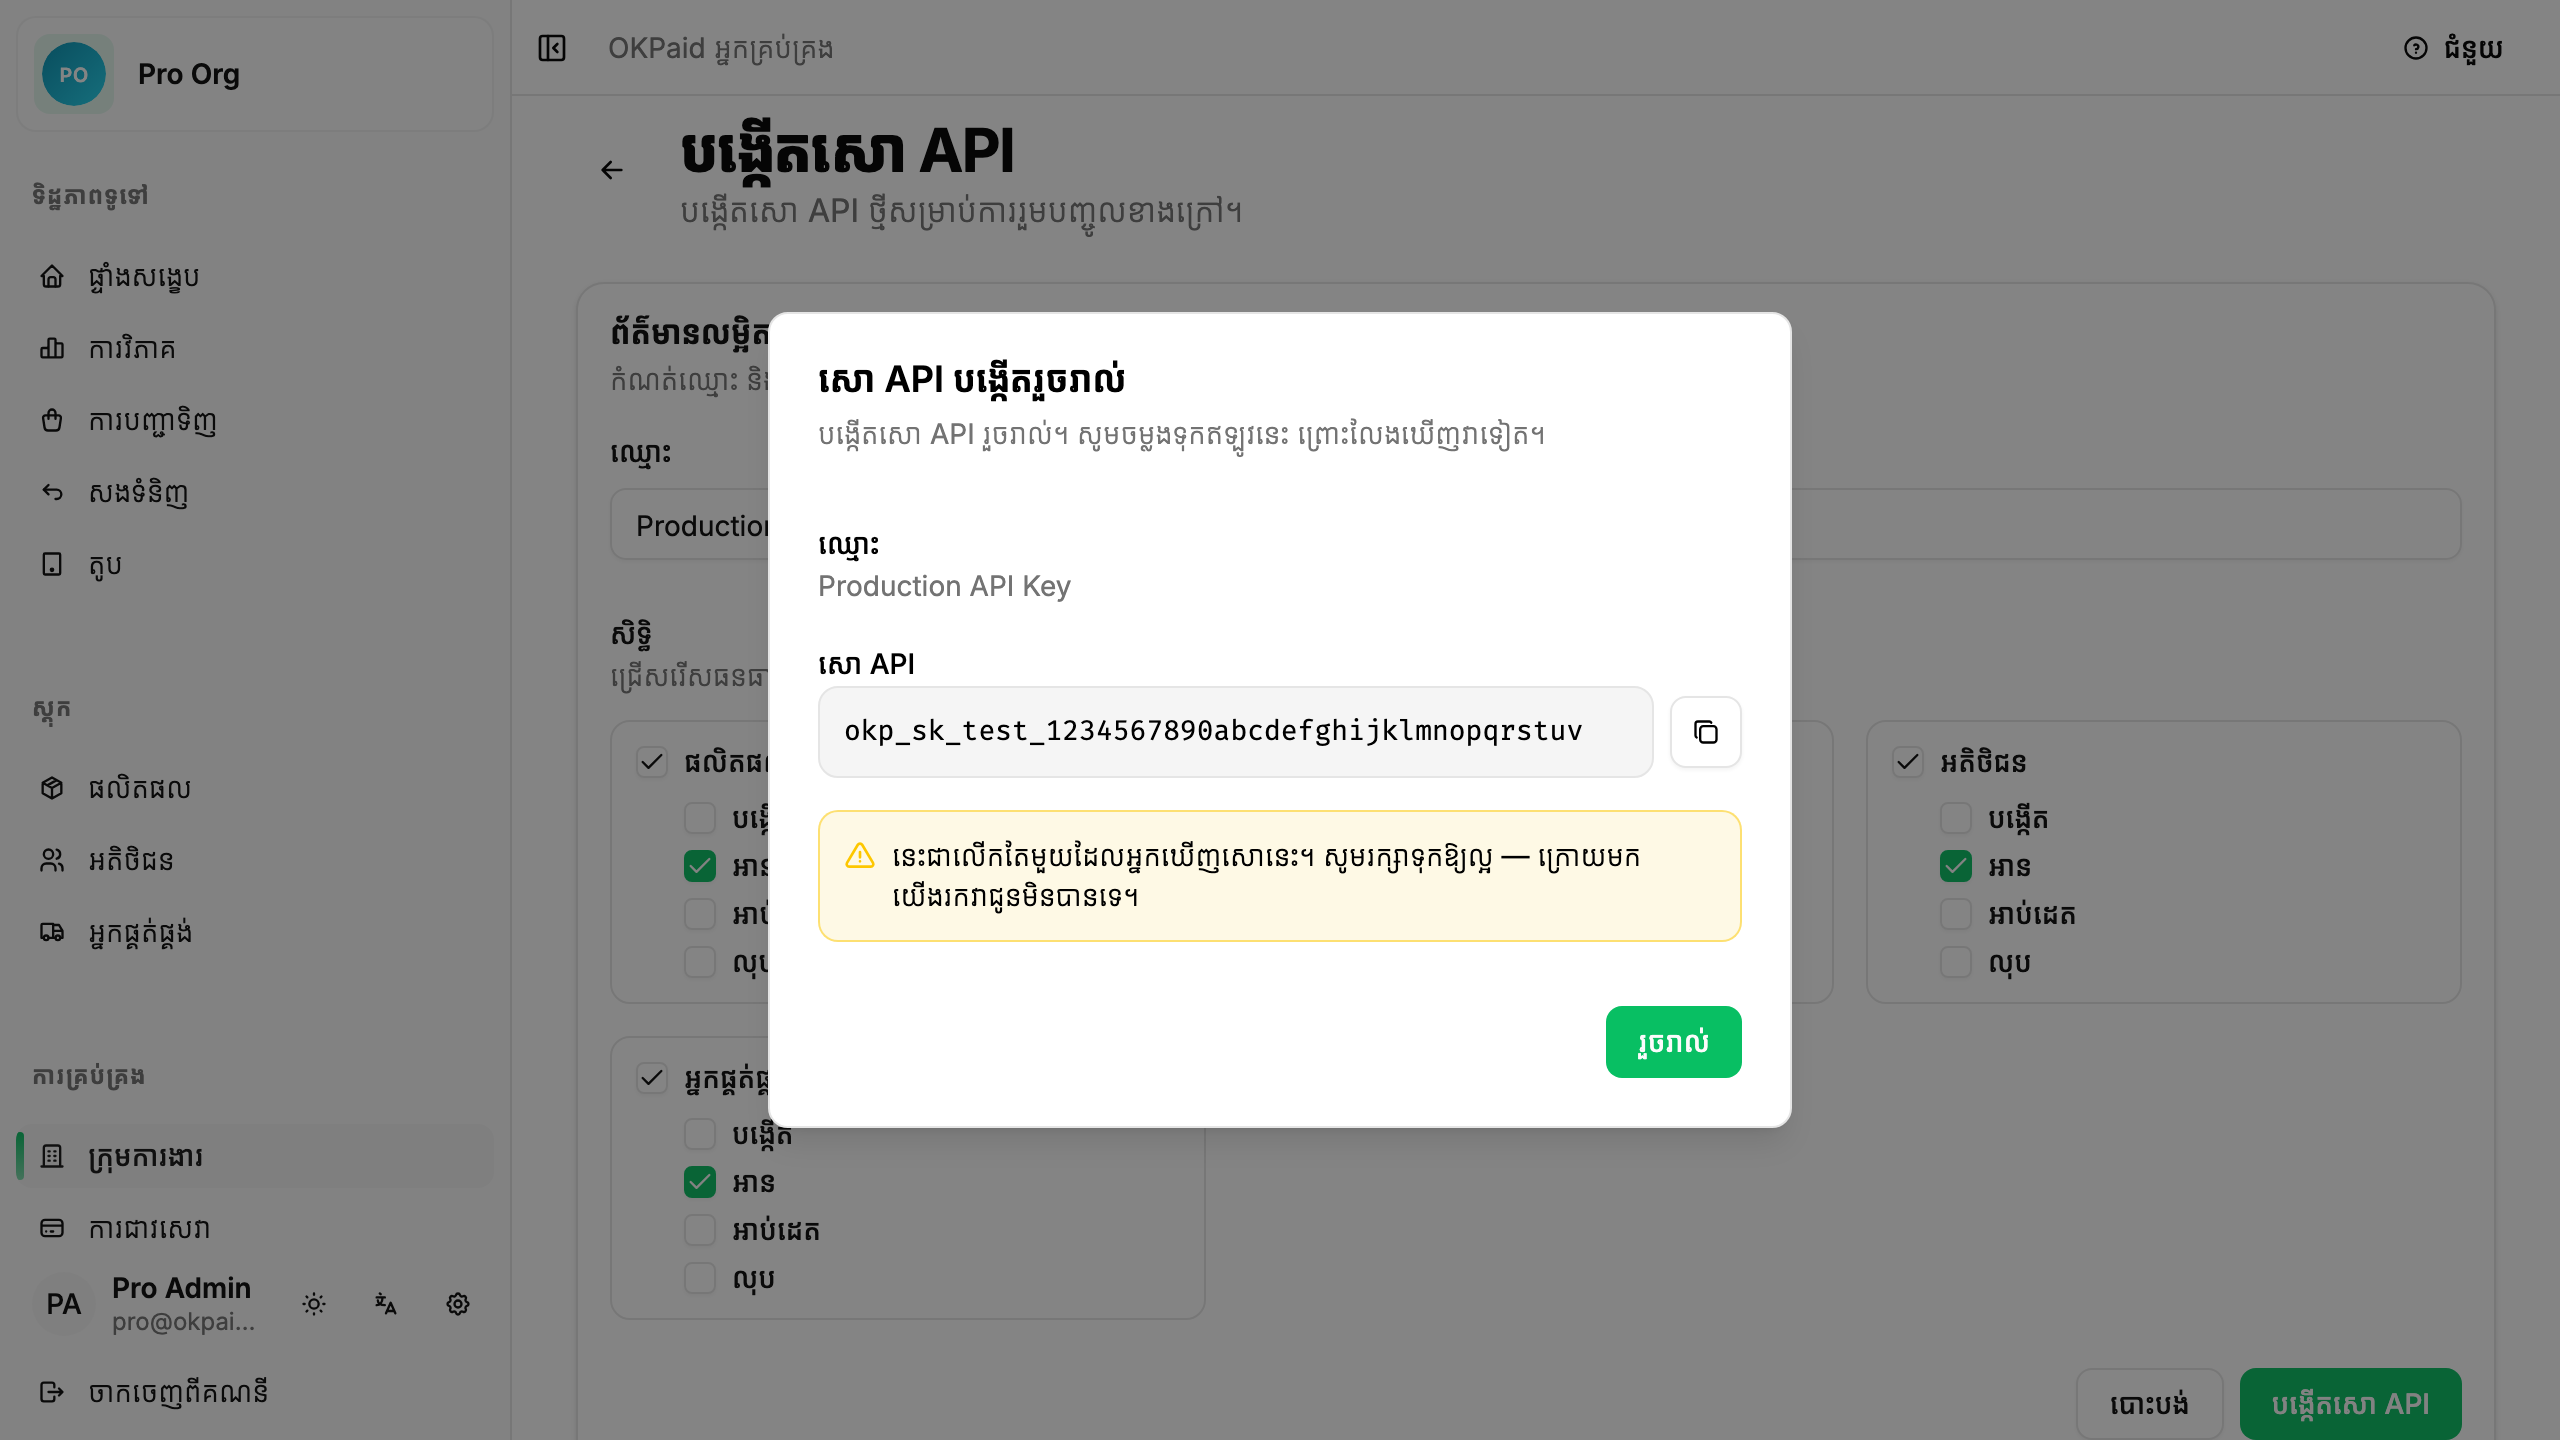The image size is (2560, 1440).
Task: Open អតិថិជន customers in sidebar
Action: click(x=255, y=860)
